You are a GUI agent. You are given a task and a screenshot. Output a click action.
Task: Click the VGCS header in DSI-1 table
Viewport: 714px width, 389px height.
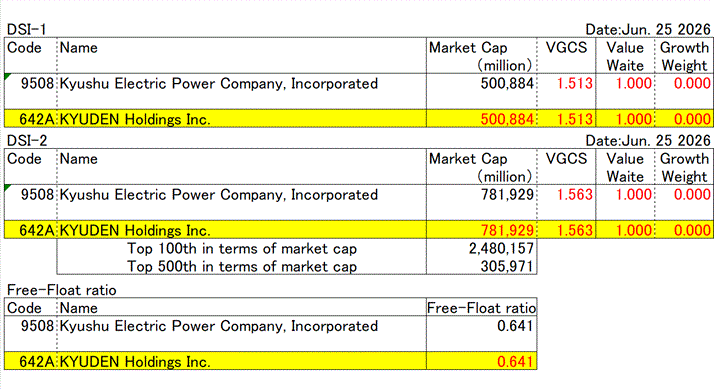pyautogui.click(x=566, y=47)
